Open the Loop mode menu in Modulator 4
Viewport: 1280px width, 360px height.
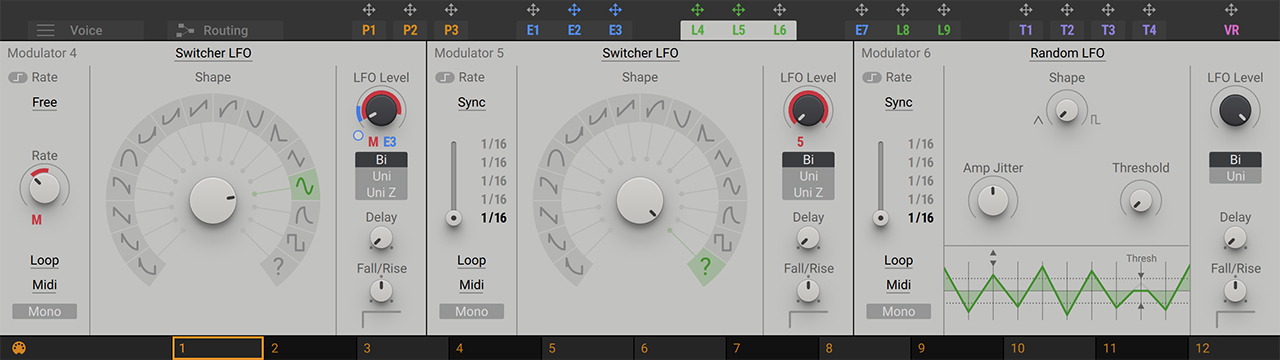tap(44, 260)
